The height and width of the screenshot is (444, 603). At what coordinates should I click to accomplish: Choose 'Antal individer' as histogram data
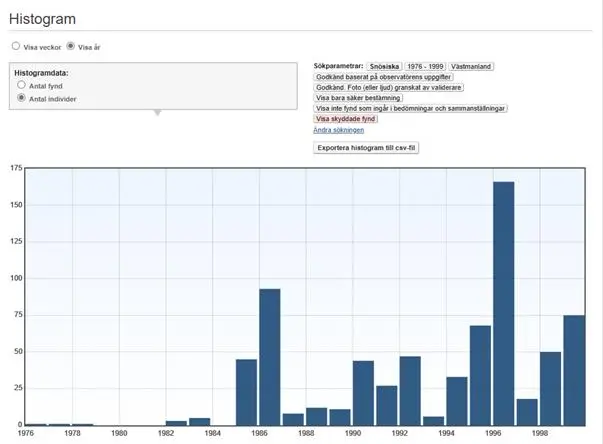[21, 99]
